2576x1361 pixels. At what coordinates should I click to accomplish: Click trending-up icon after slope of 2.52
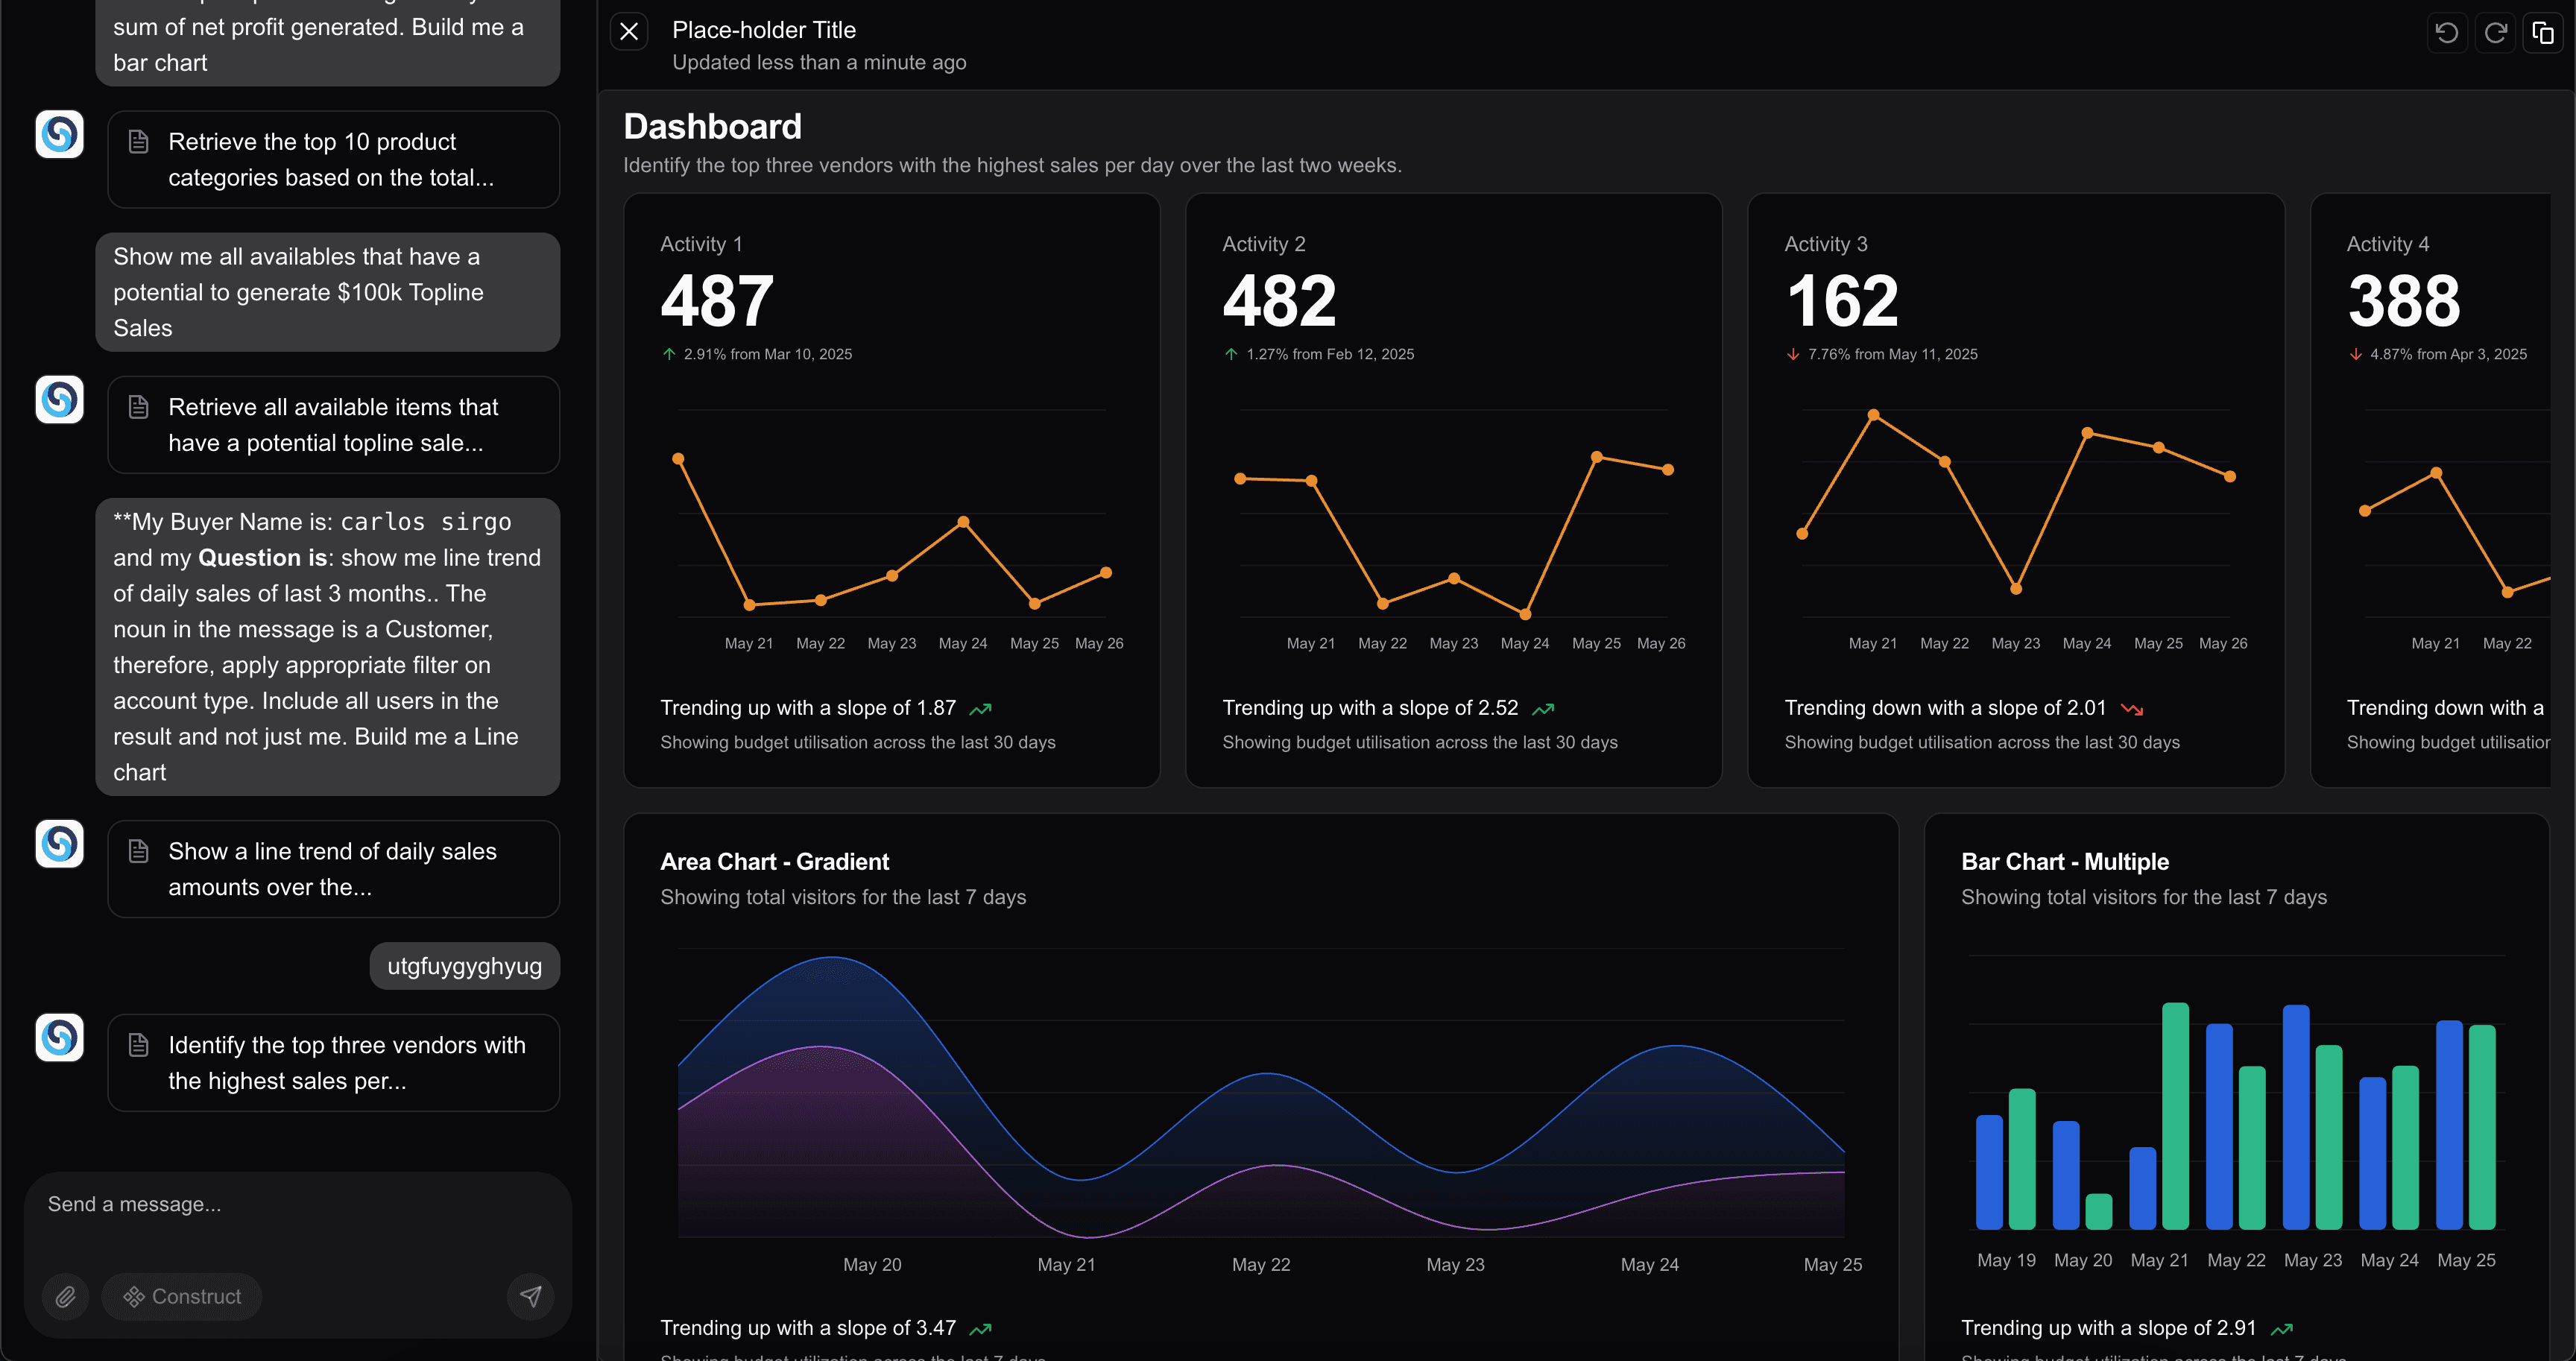(1543, 709)
